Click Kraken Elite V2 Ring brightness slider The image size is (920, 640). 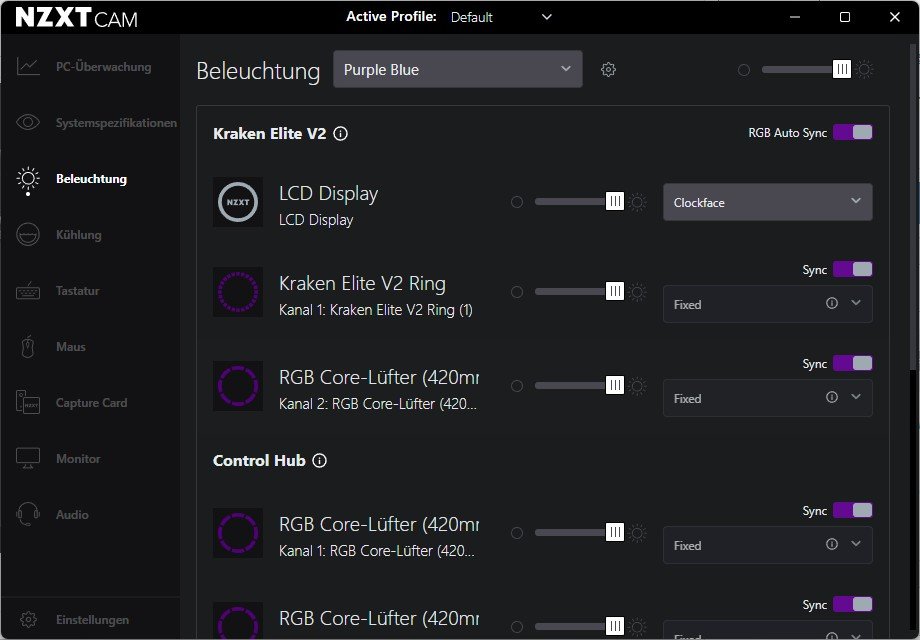(x=579, y=292)
